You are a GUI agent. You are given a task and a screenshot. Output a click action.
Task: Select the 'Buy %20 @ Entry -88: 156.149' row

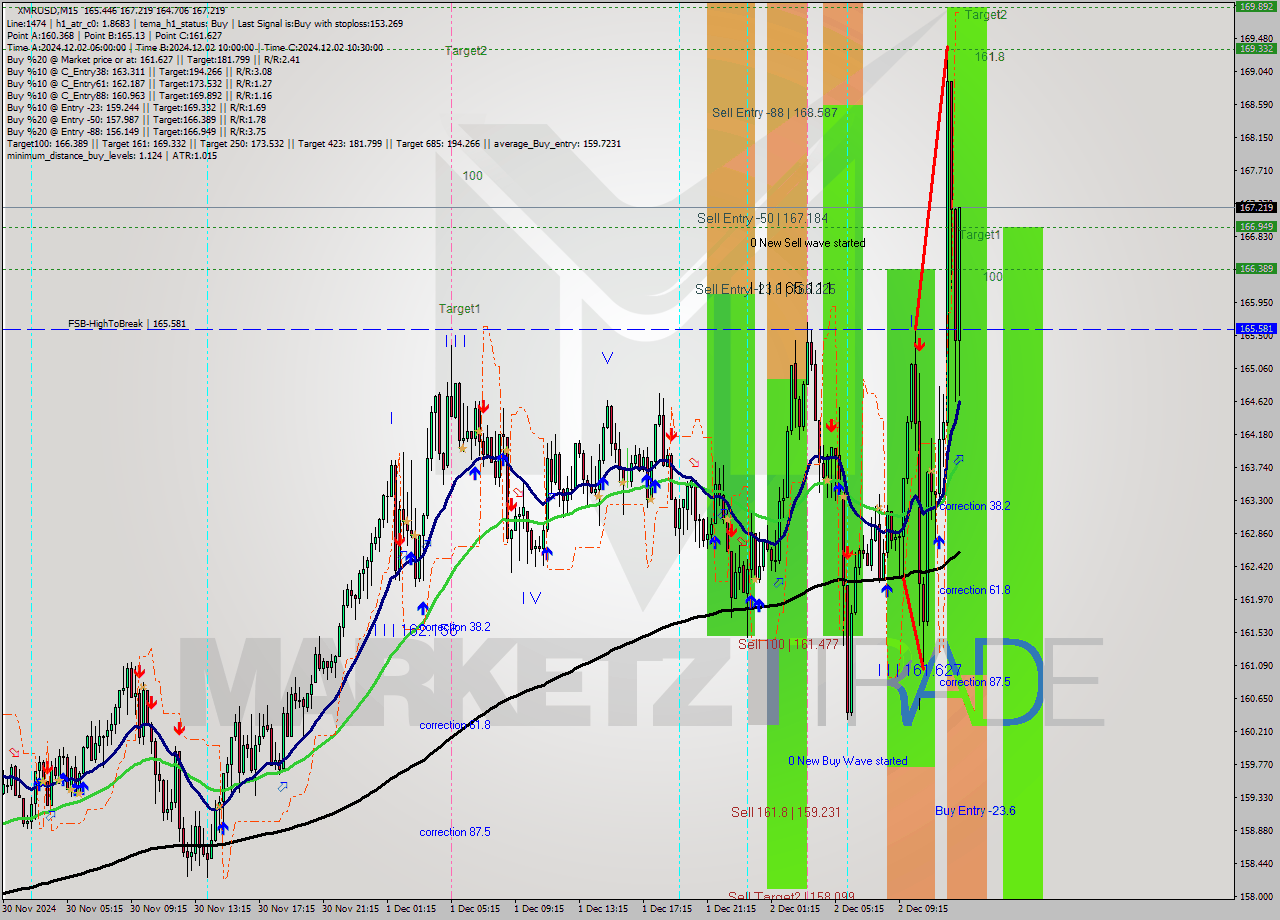tap(136, 131)
